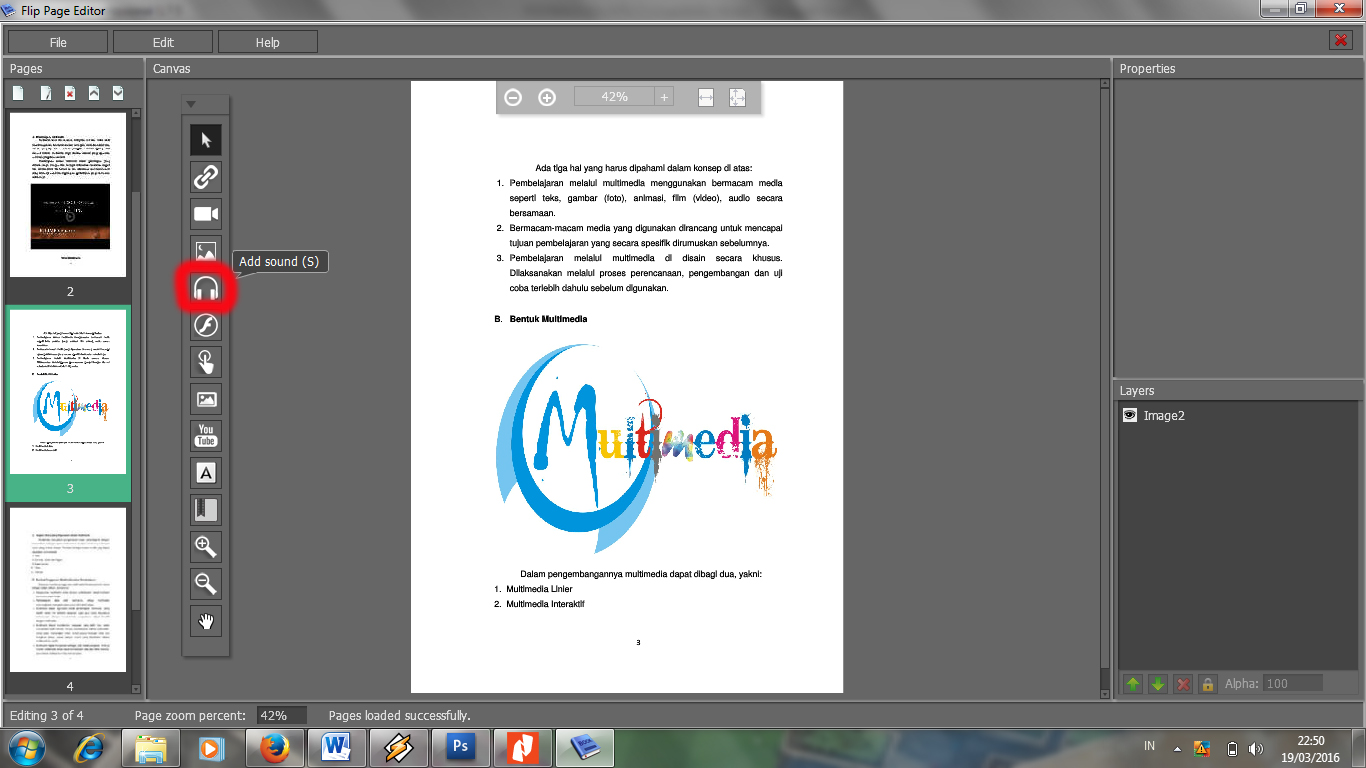This screenshot has height=768, width=1366.
Task: Delete layer with the red X button
Action: [x=1183, y=684]
